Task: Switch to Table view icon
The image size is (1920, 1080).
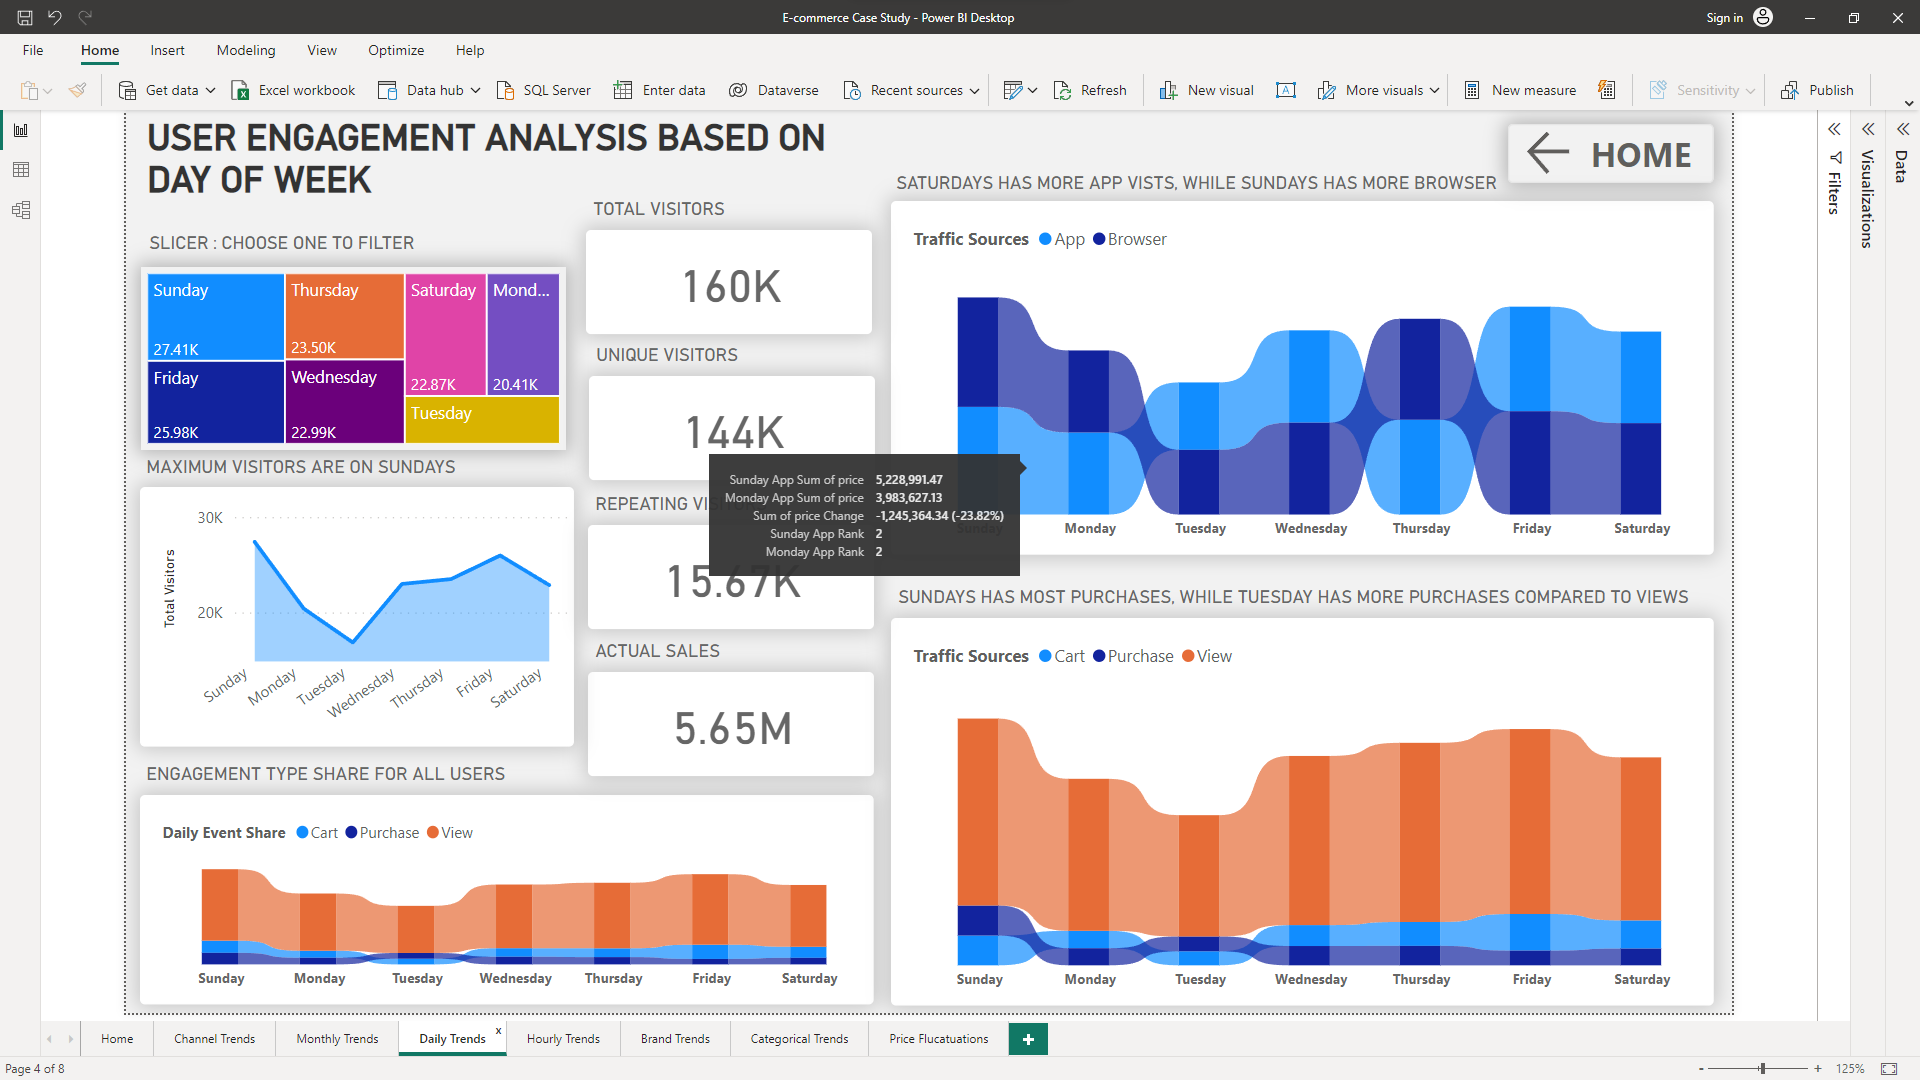Action: pos(21,170)
